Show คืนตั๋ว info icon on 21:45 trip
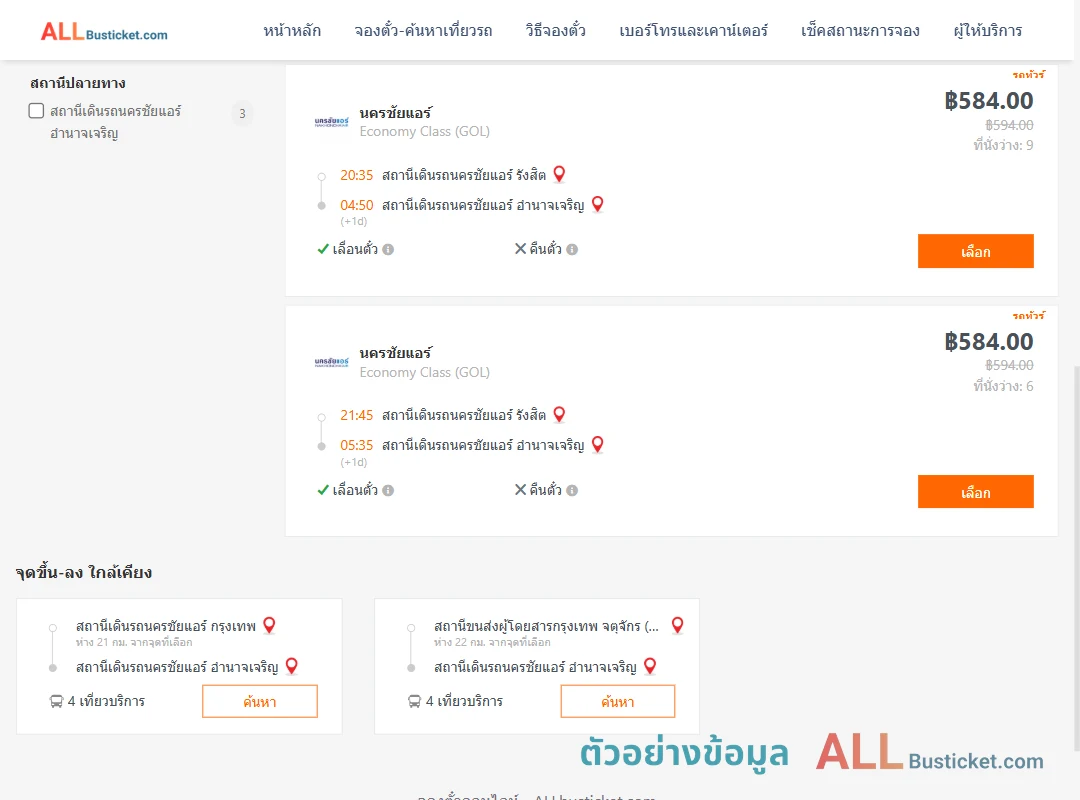Screen dimensions: 1080x800 tap(572, 491)
